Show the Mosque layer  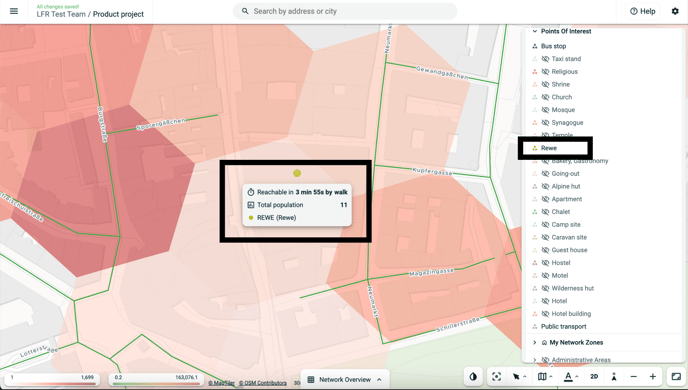tap(545, 110)
